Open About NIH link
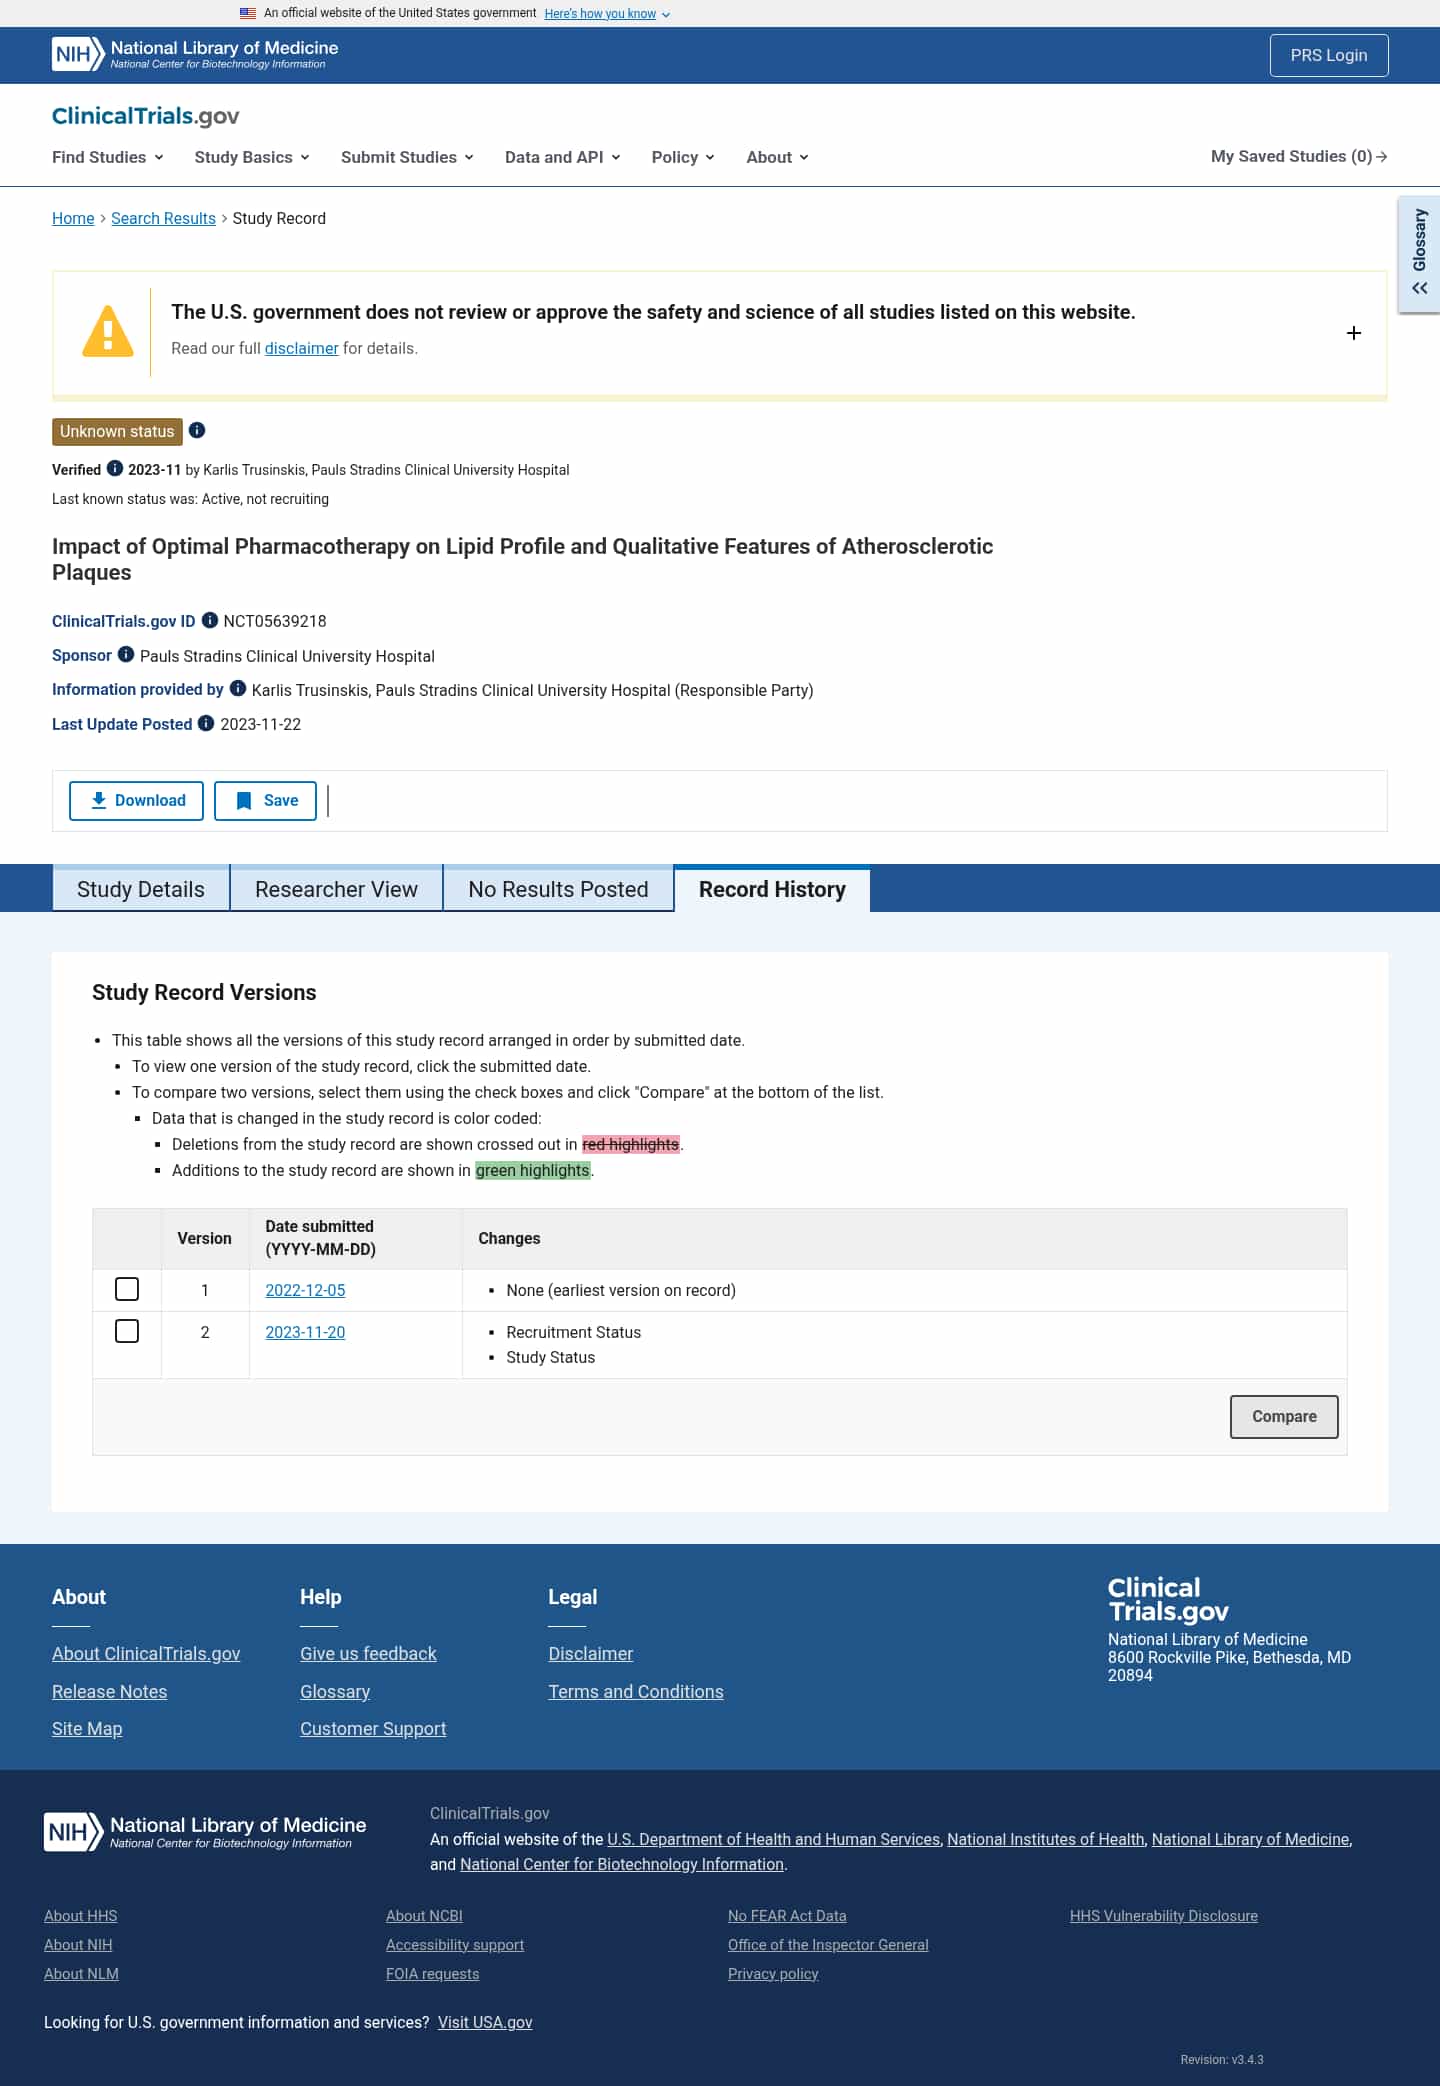 tap(78, 1945)
